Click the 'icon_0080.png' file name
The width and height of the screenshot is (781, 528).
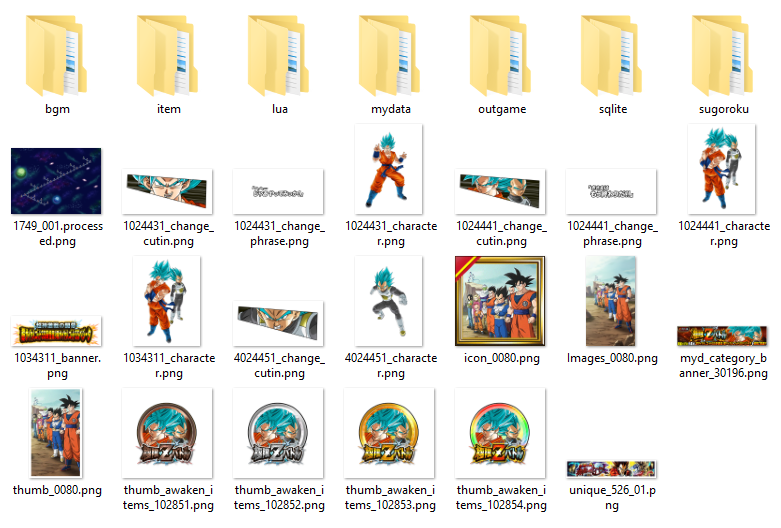point(502,358)
